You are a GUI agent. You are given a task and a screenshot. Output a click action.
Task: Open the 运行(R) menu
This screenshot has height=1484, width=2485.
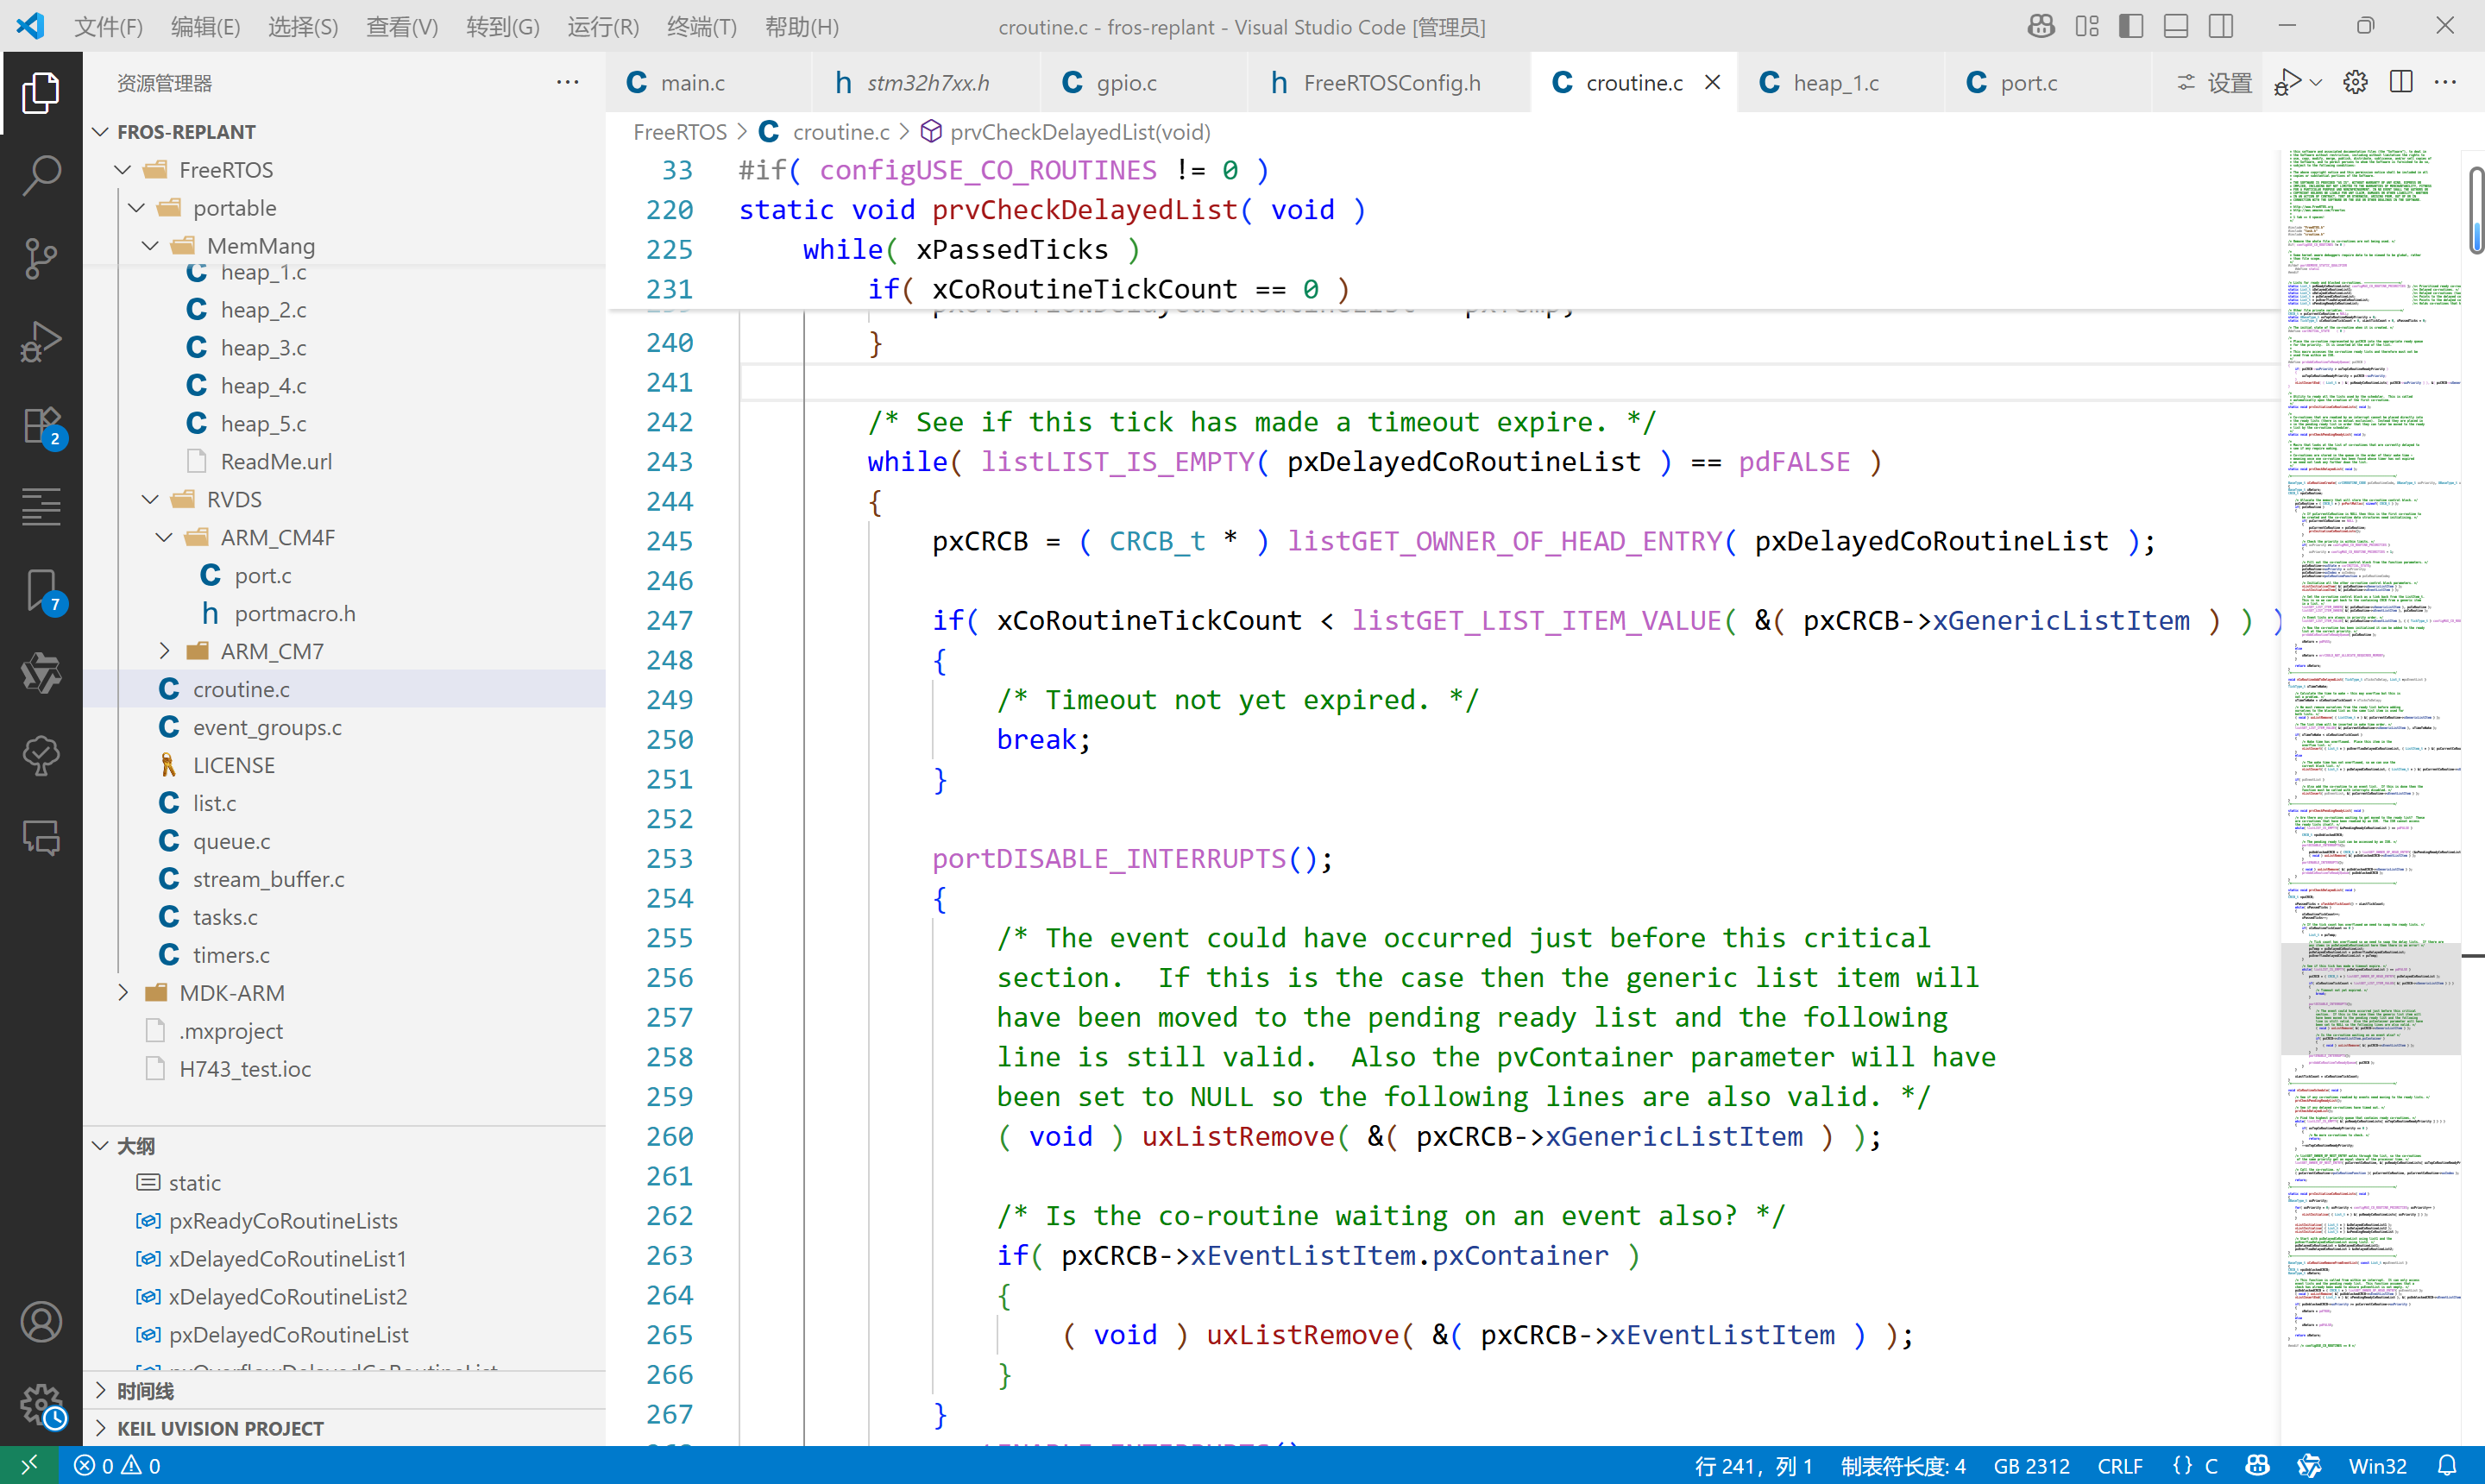pyautogui.click(x=603, y=26)
